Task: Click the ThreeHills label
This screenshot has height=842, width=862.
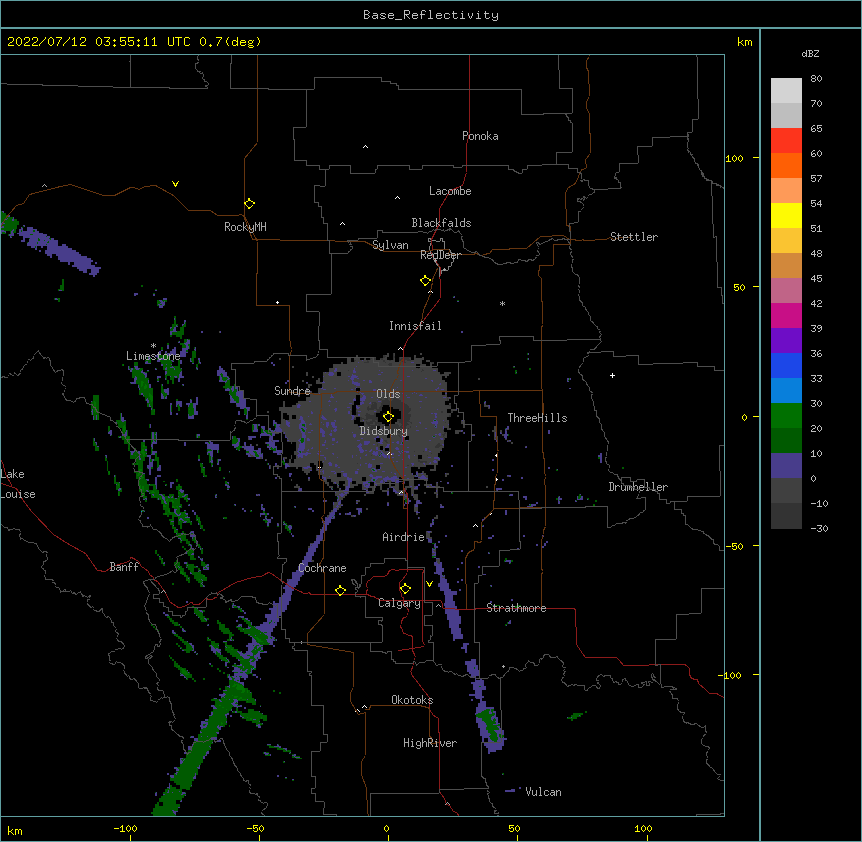Action: (537, 418)
